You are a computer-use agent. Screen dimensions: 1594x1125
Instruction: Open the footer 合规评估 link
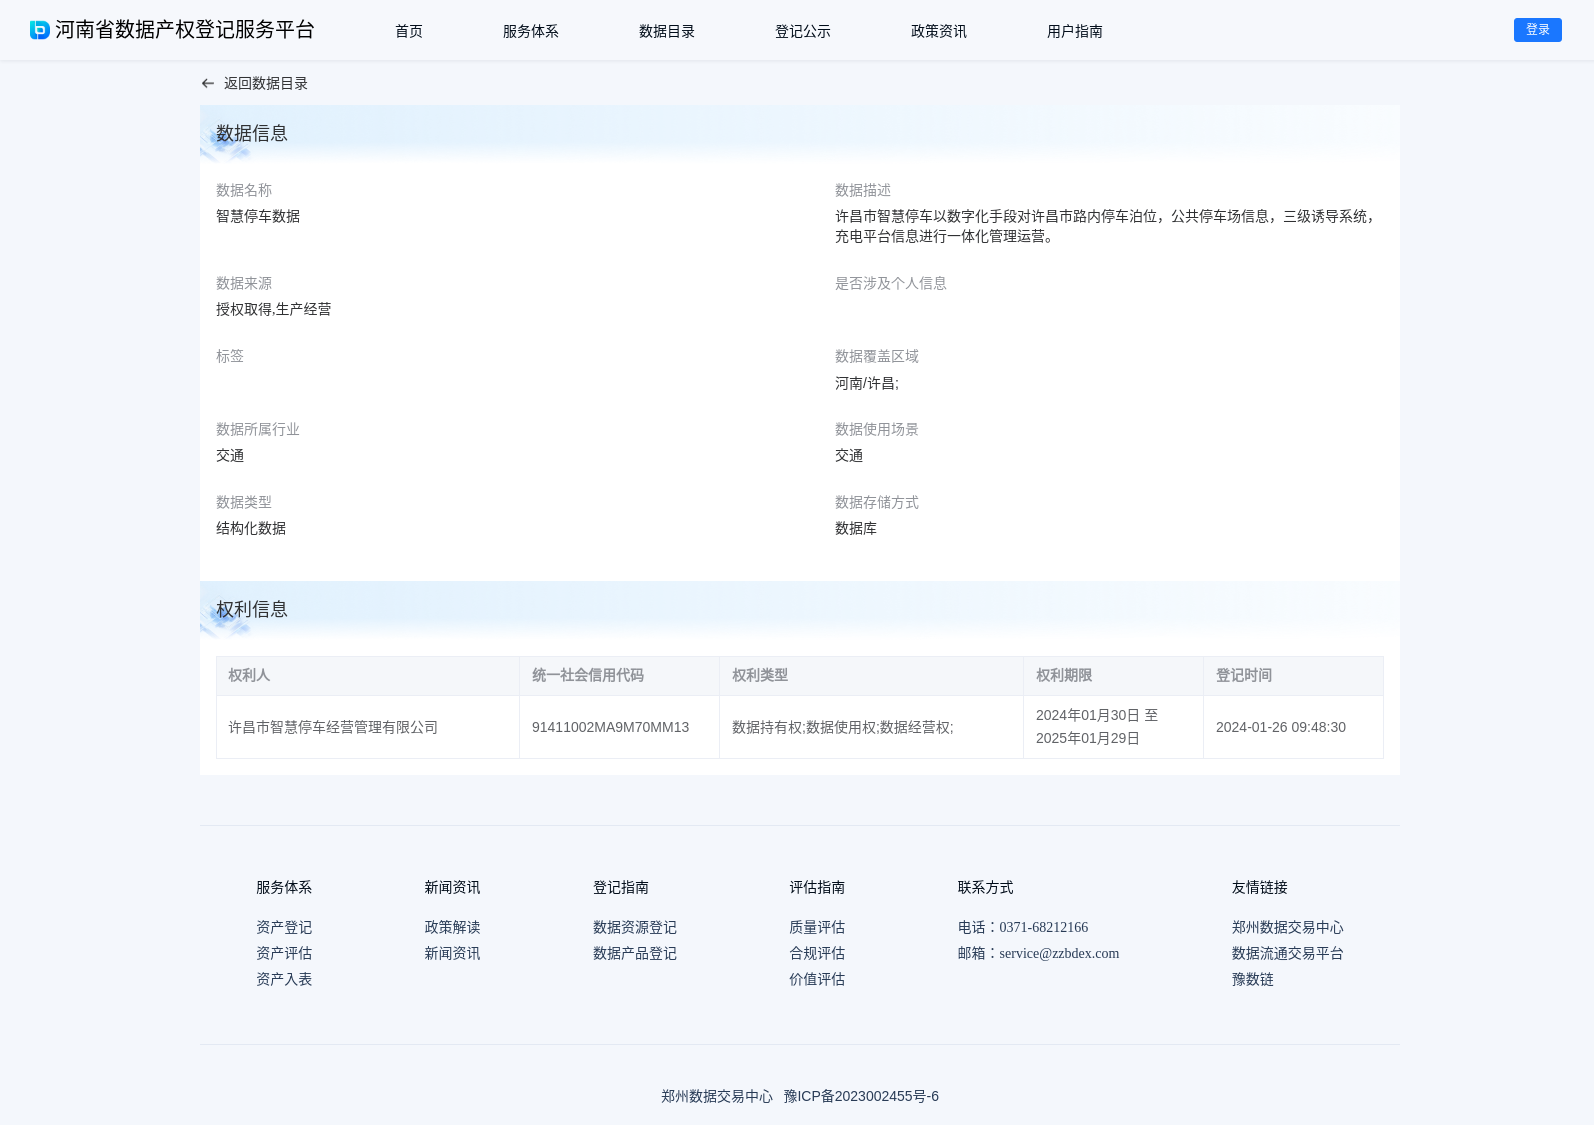tap(817, 954)
